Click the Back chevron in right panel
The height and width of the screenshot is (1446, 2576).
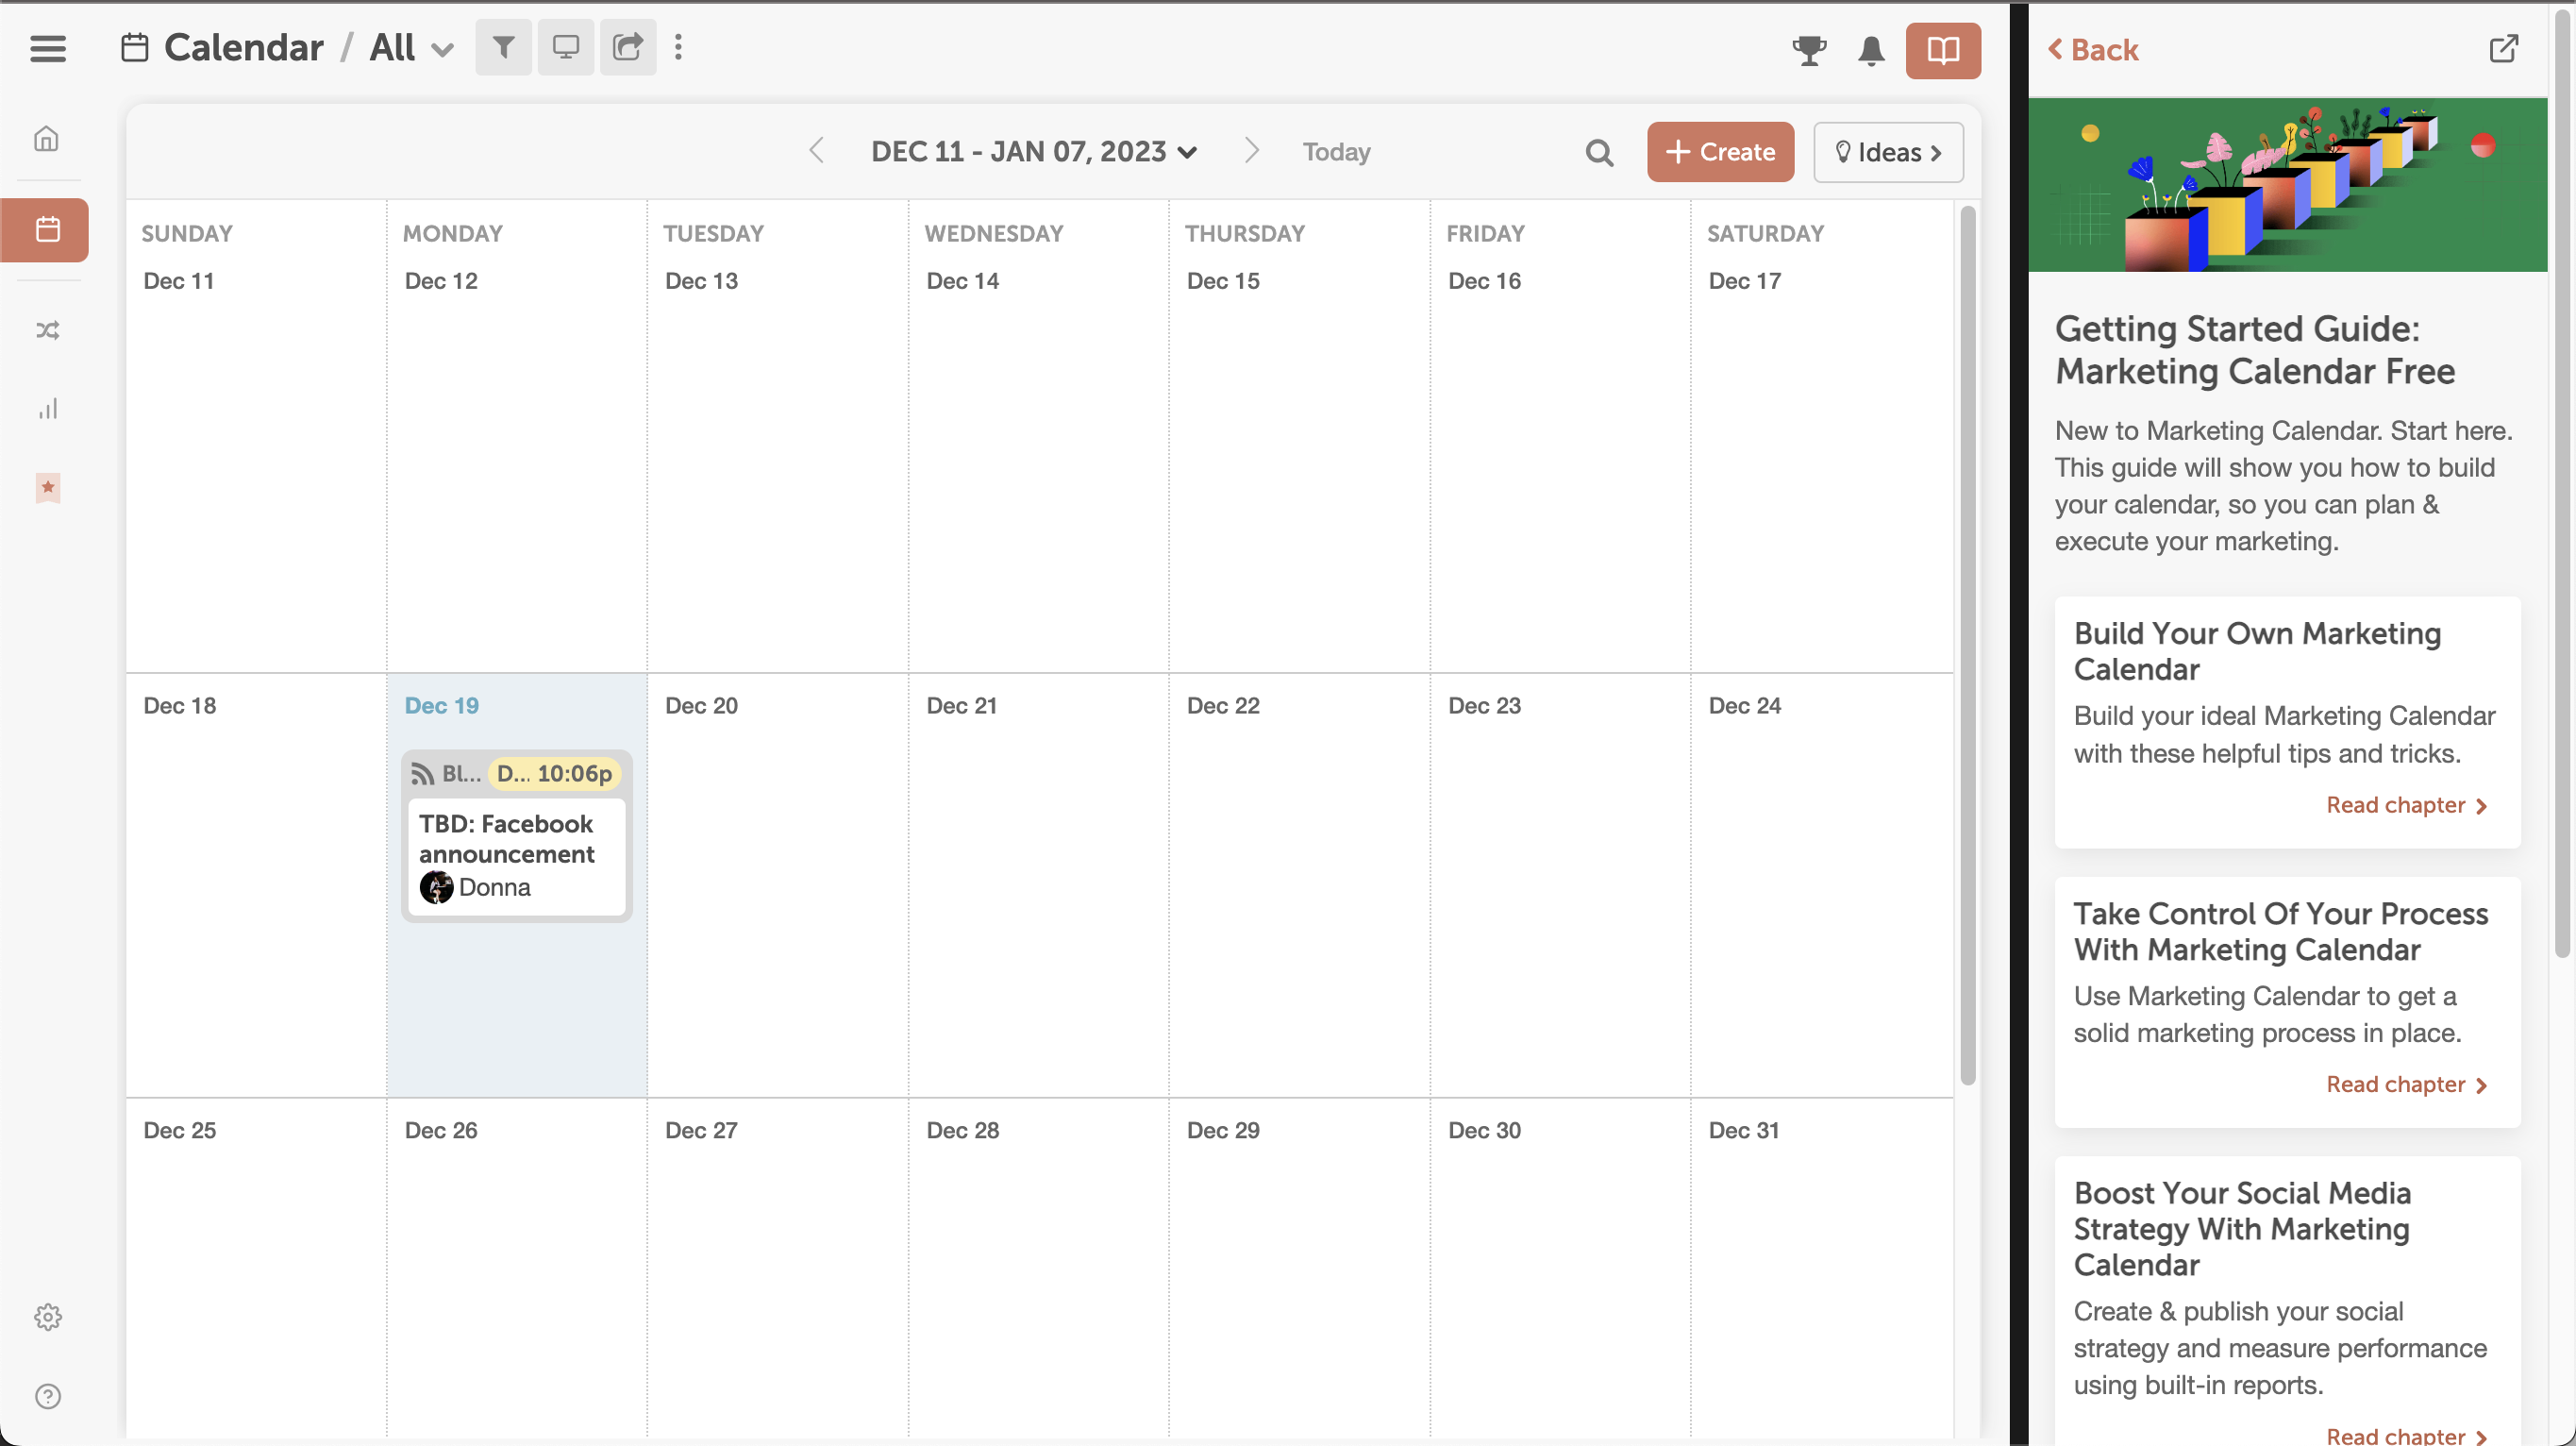[x=2058, y=50]
